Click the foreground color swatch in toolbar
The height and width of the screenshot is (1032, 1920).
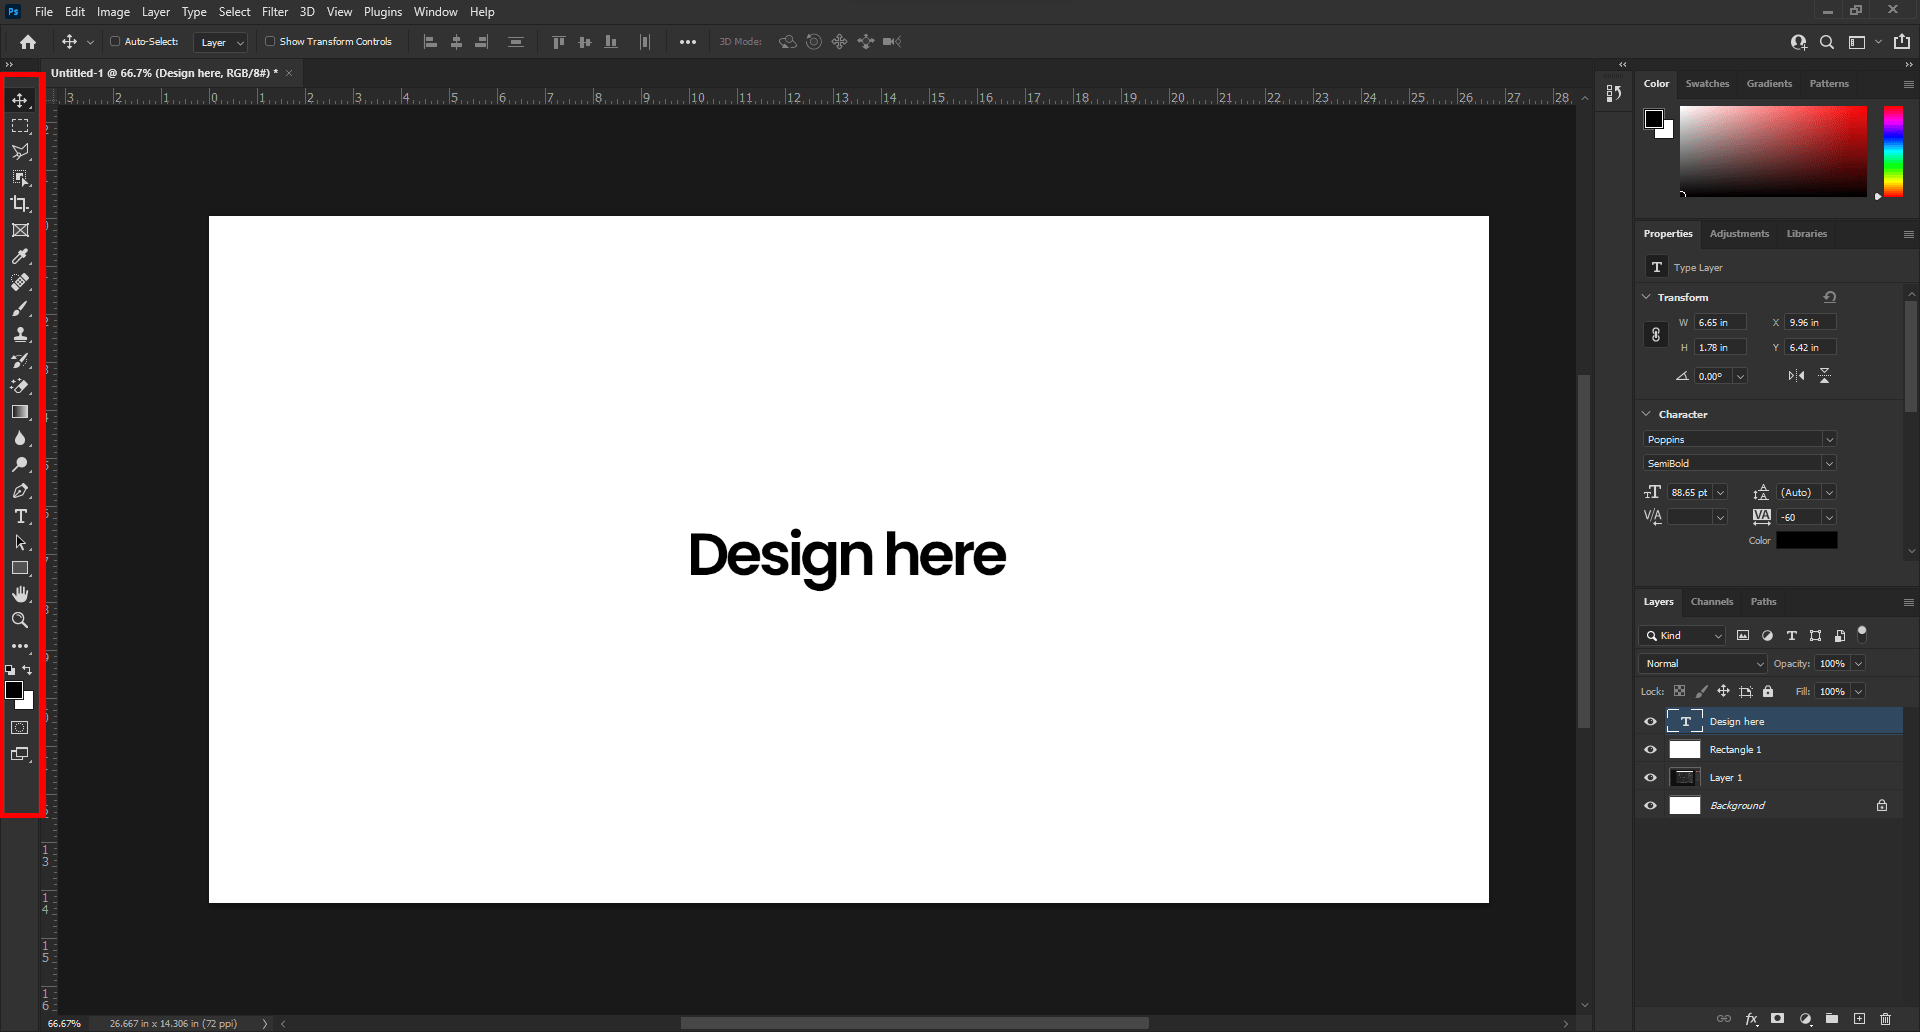[x=14, y=691]
